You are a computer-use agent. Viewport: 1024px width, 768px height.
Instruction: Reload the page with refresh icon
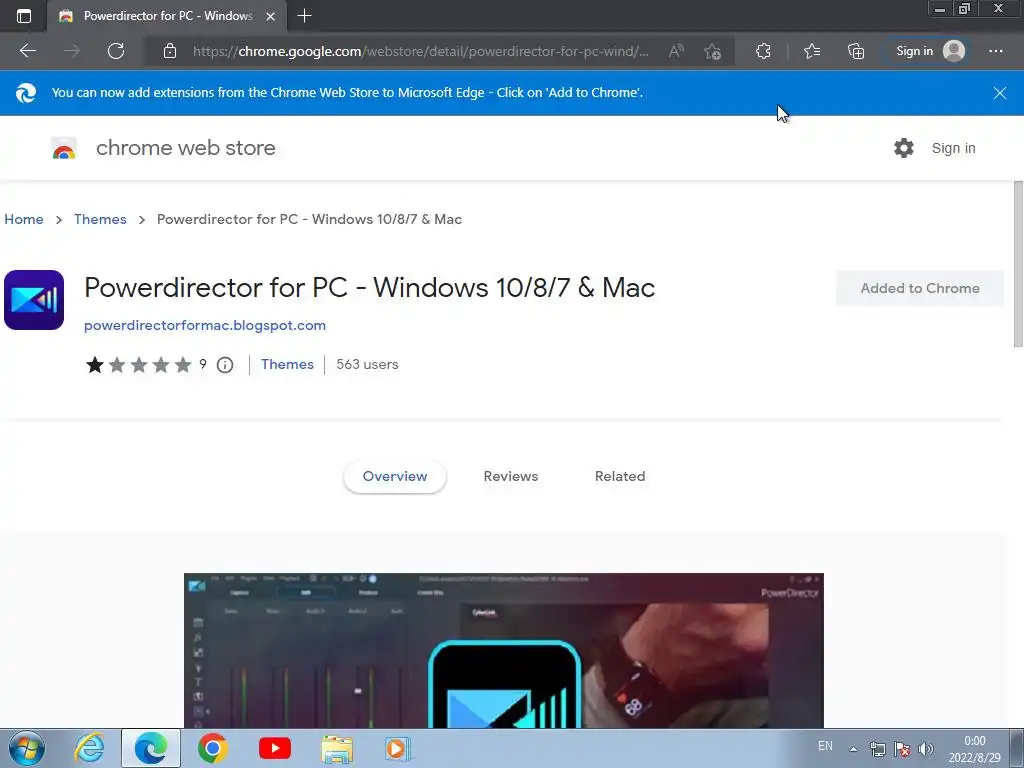[116, 51]
